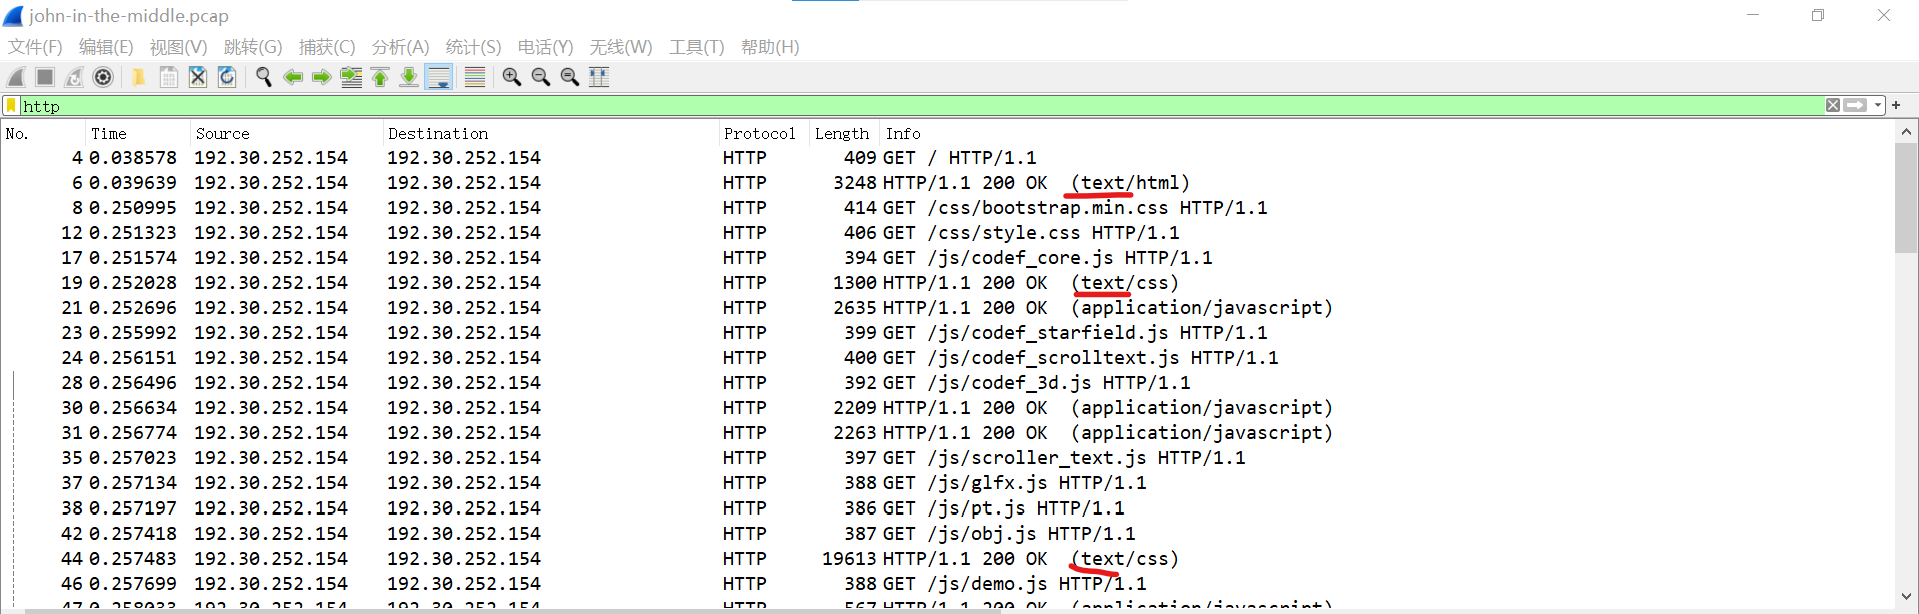This screenshot has width=1919, height=614.
Task: Select packet 12 GET /css/style.css
Action: (946, 233)
